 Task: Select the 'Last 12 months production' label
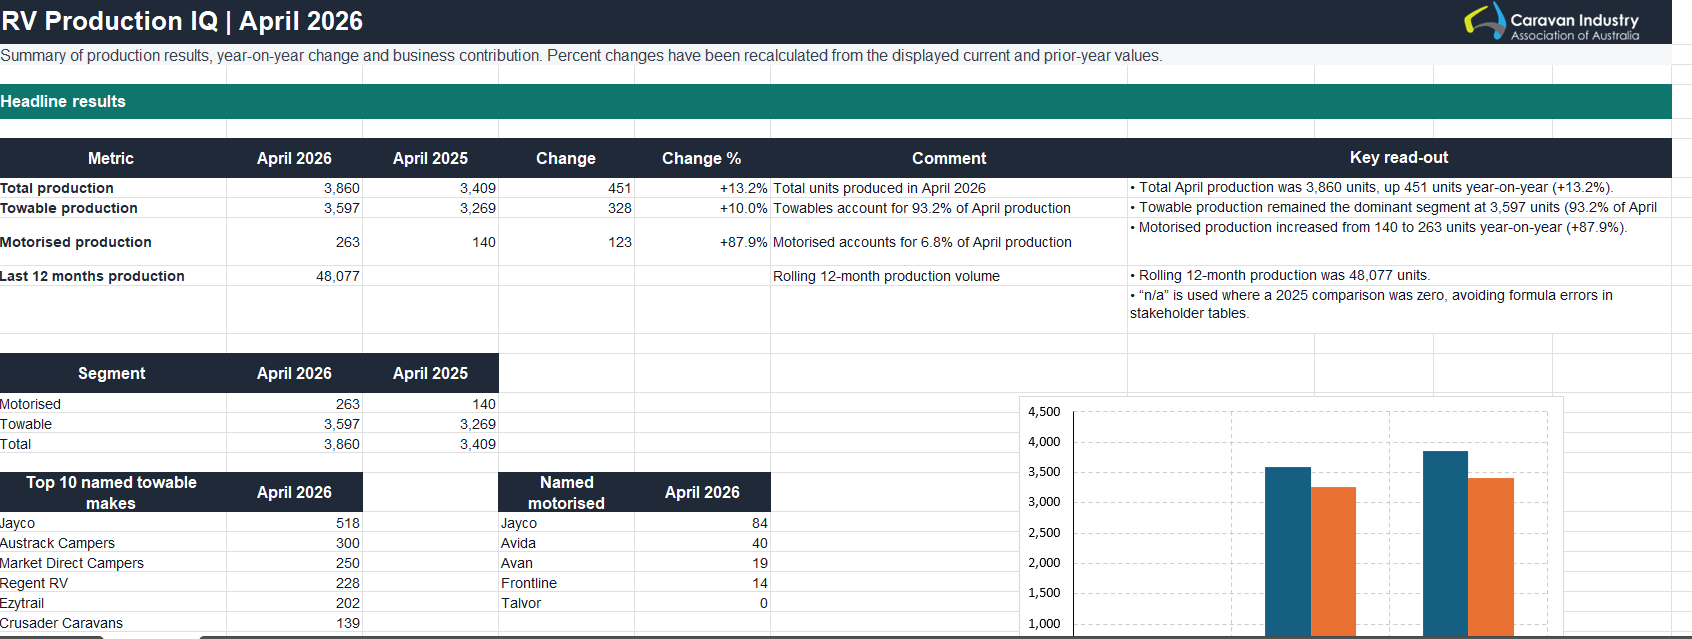[92, 276]
